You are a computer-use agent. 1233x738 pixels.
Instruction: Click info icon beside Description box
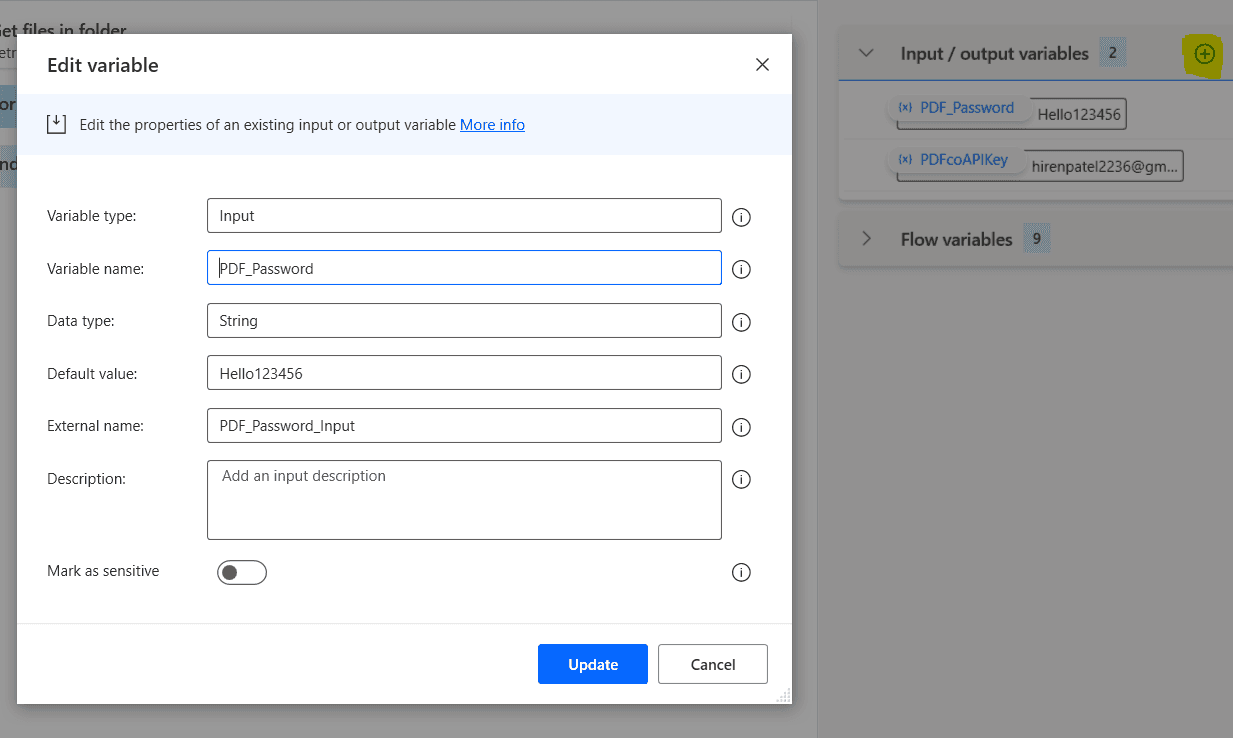(x=741, y=480)
